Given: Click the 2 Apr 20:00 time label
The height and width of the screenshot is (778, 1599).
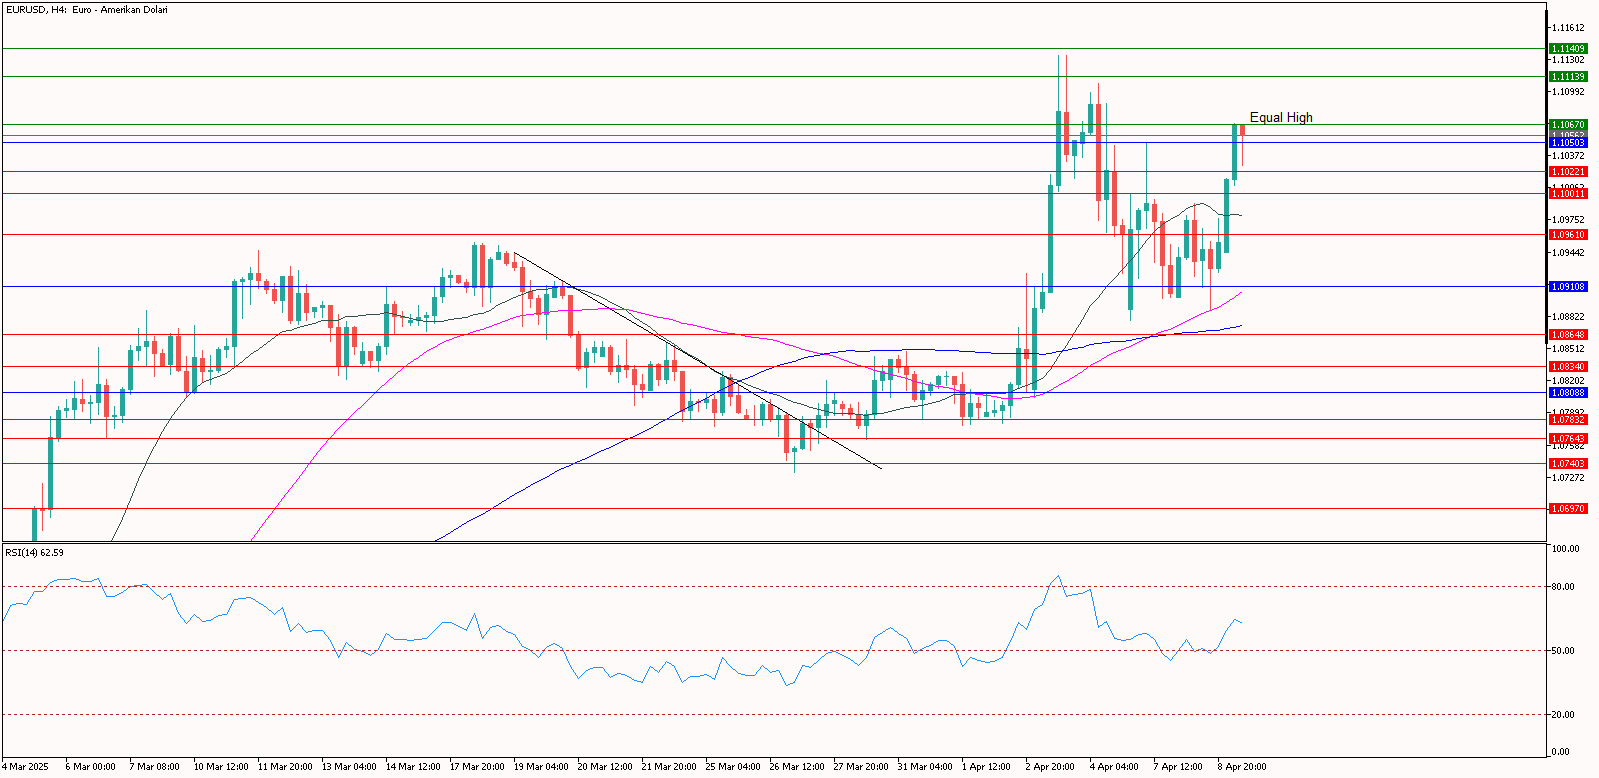Looking at the screenshot, I should 1050,767.
